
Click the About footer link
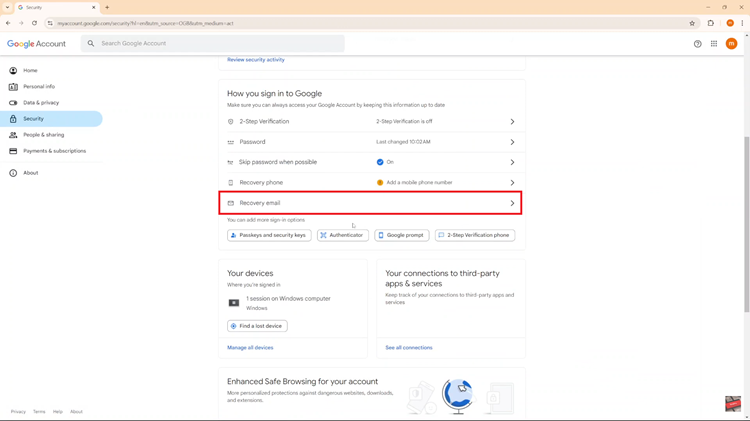pyautogui.click(x=77, y=411)
